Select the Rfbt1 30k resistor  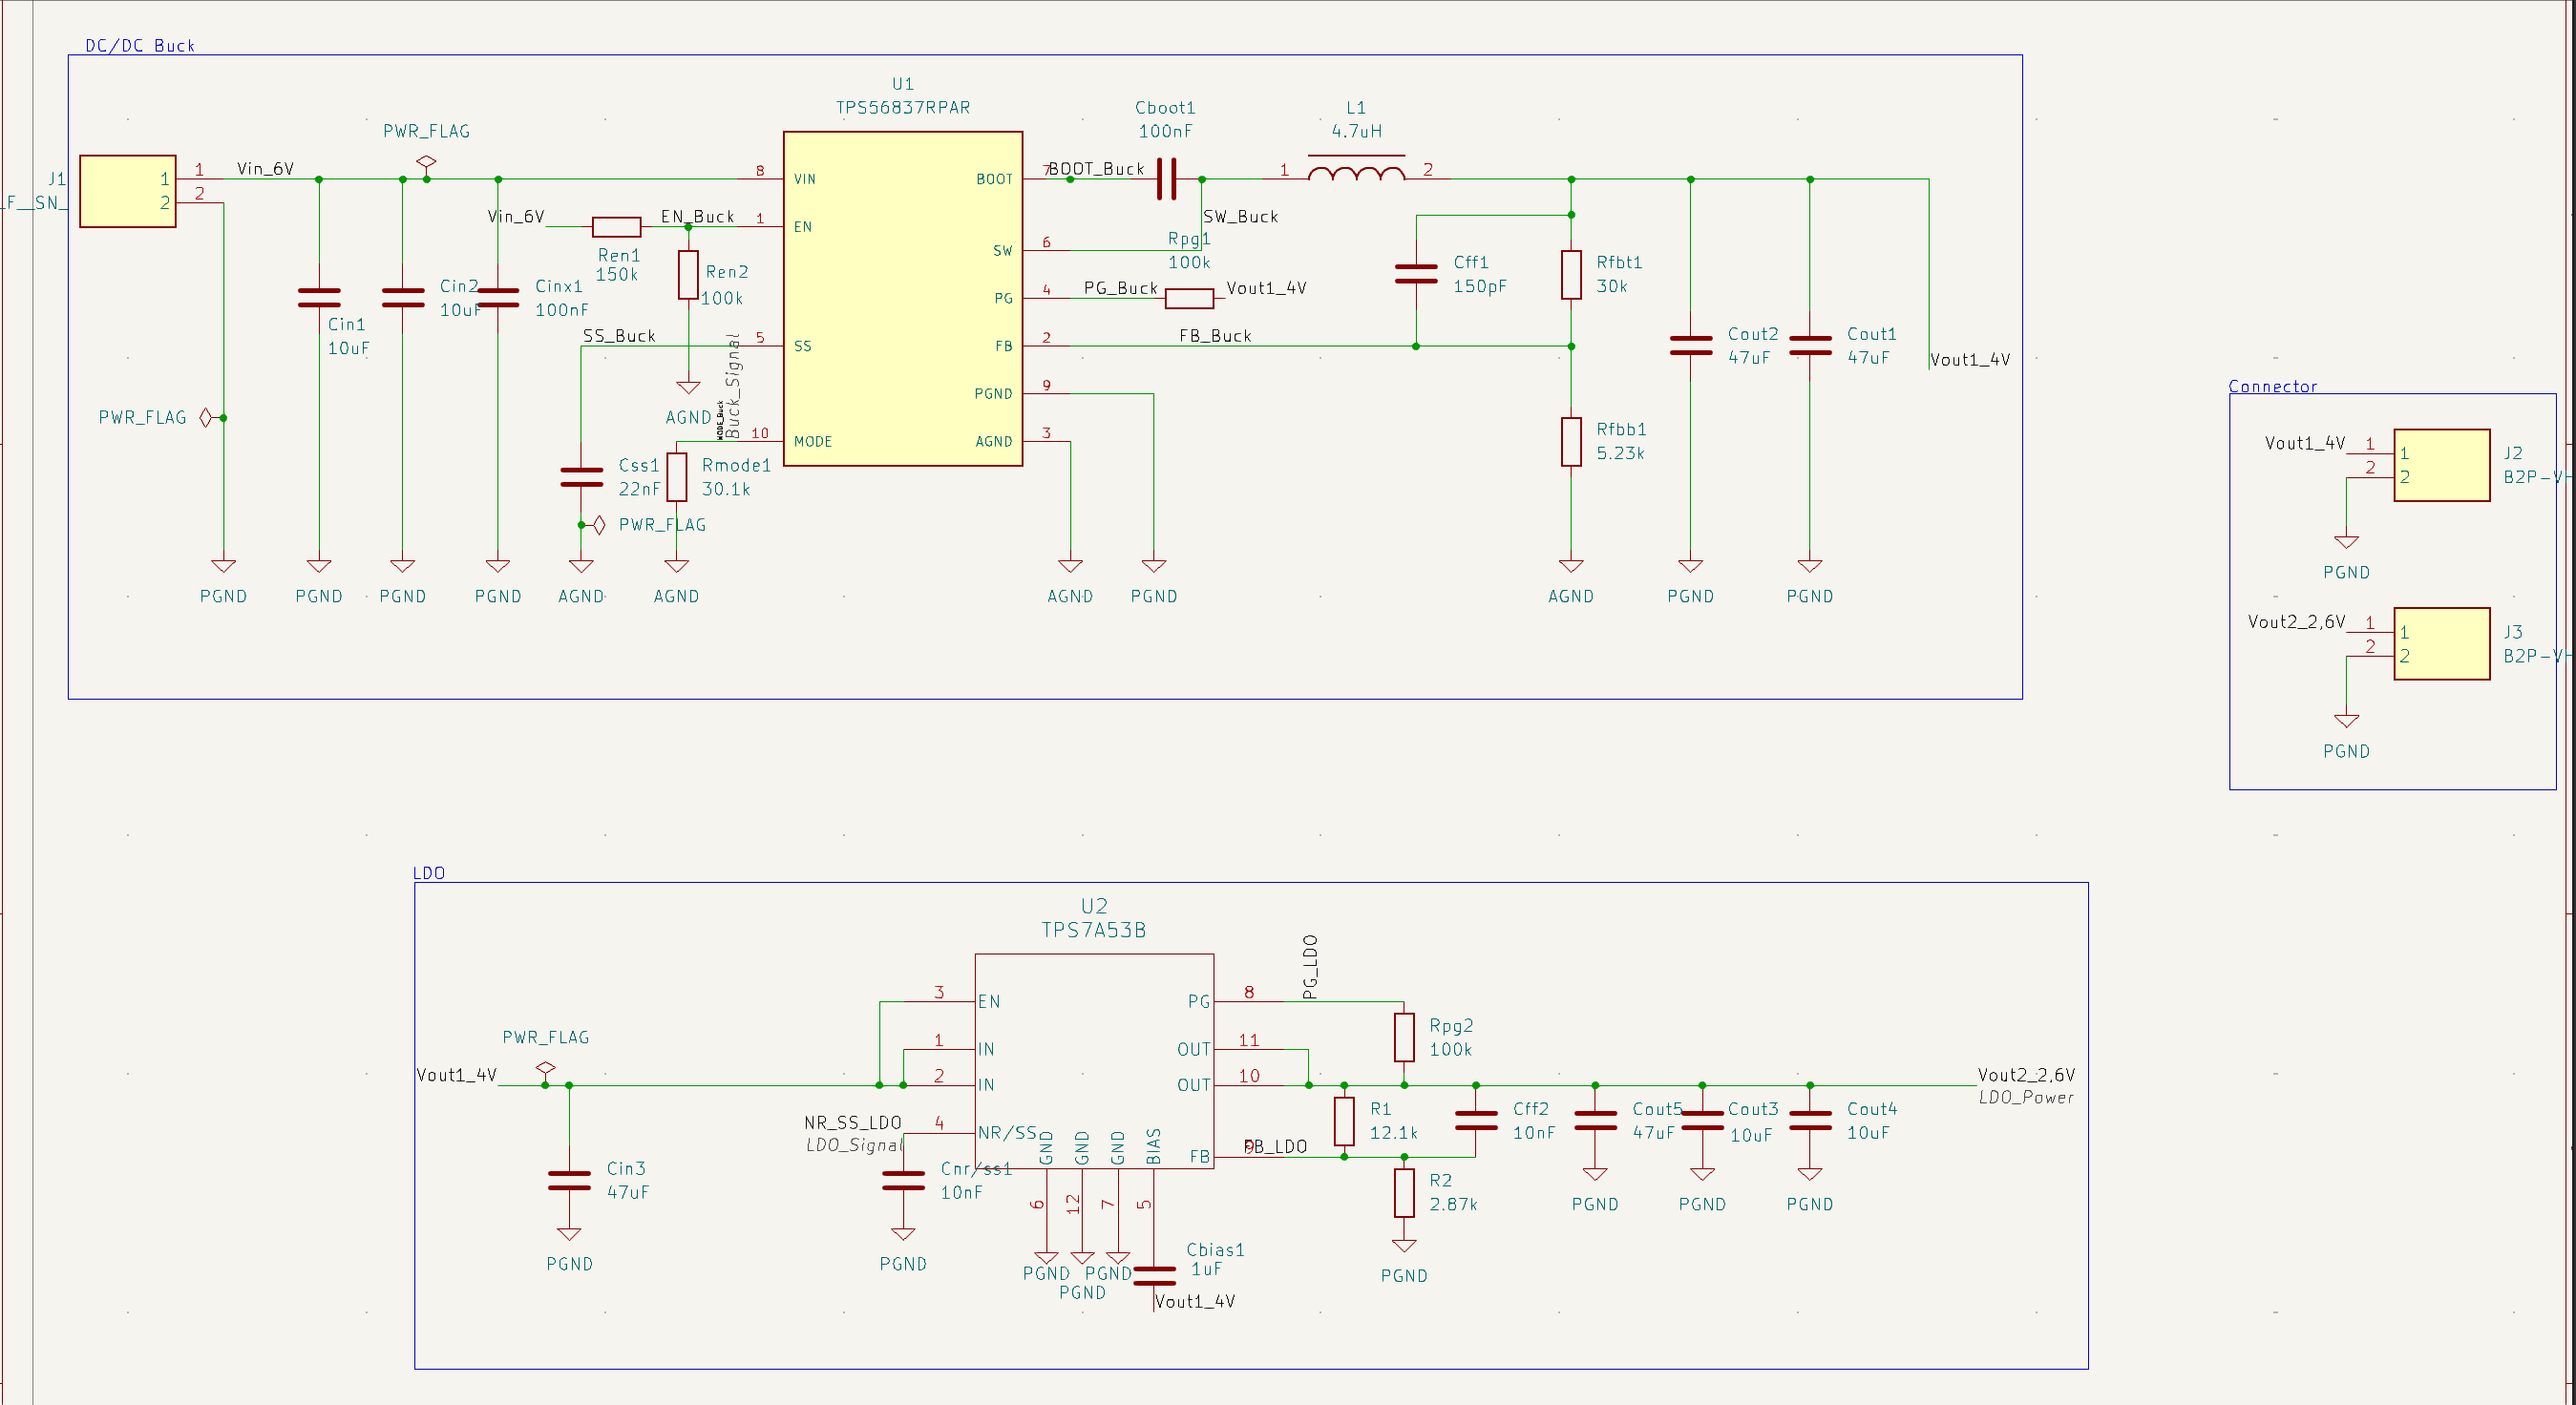[1571, 274]
